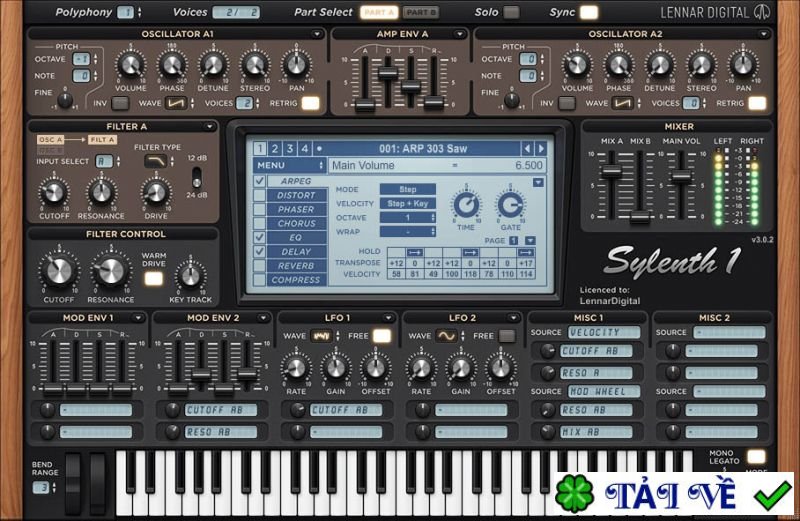Open arpeggiator Velocity Step + Key dropdown
Viewport: 800px width, 521px height.
(408, 204)
